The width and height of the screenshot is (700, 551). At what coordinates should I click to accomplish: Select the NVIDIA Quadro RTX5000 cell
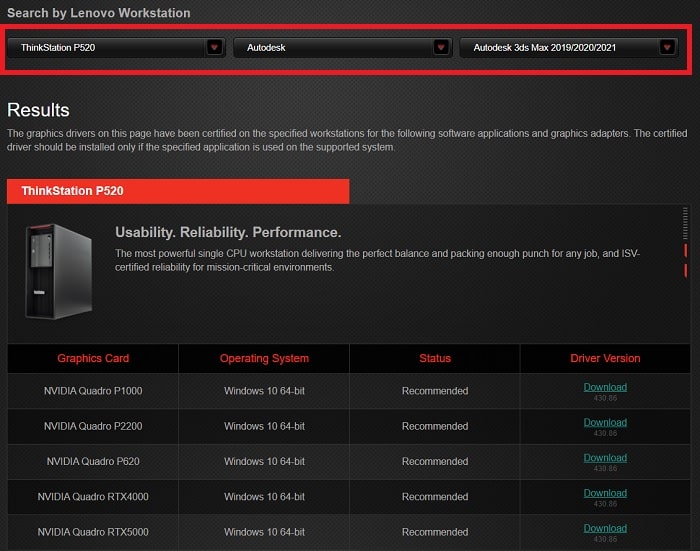(x=93, y=532)
